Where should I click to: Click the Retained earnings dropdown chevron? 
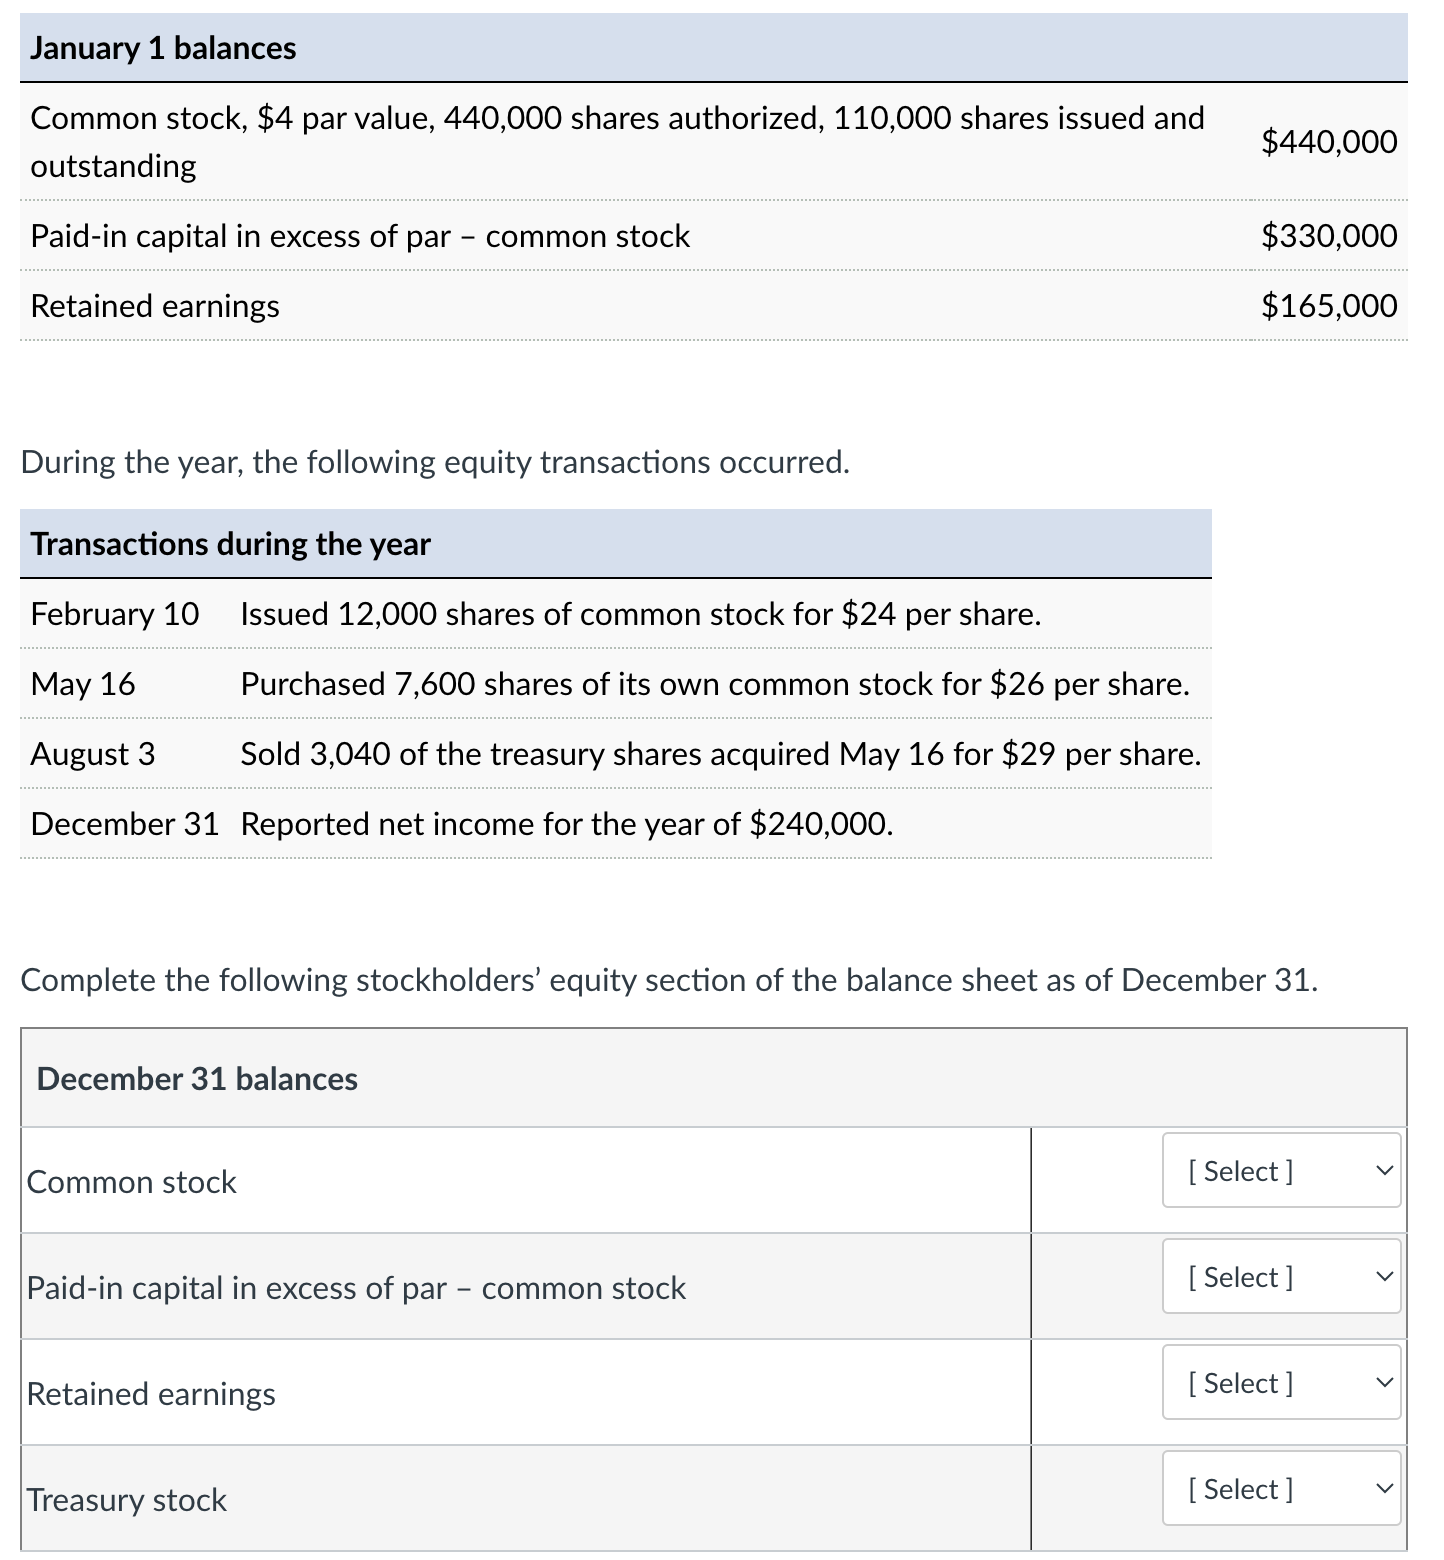pyautogui.click(x=1384, y=1383)
